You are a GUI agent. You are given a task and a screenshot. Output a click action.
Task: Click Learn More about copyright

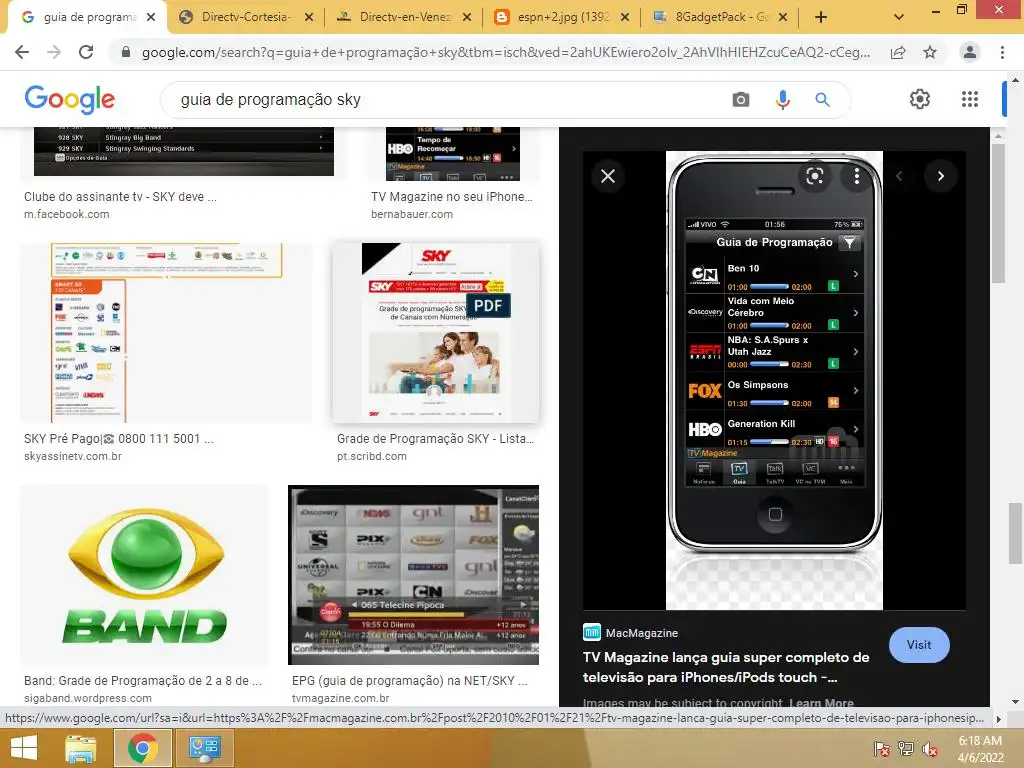821,703
